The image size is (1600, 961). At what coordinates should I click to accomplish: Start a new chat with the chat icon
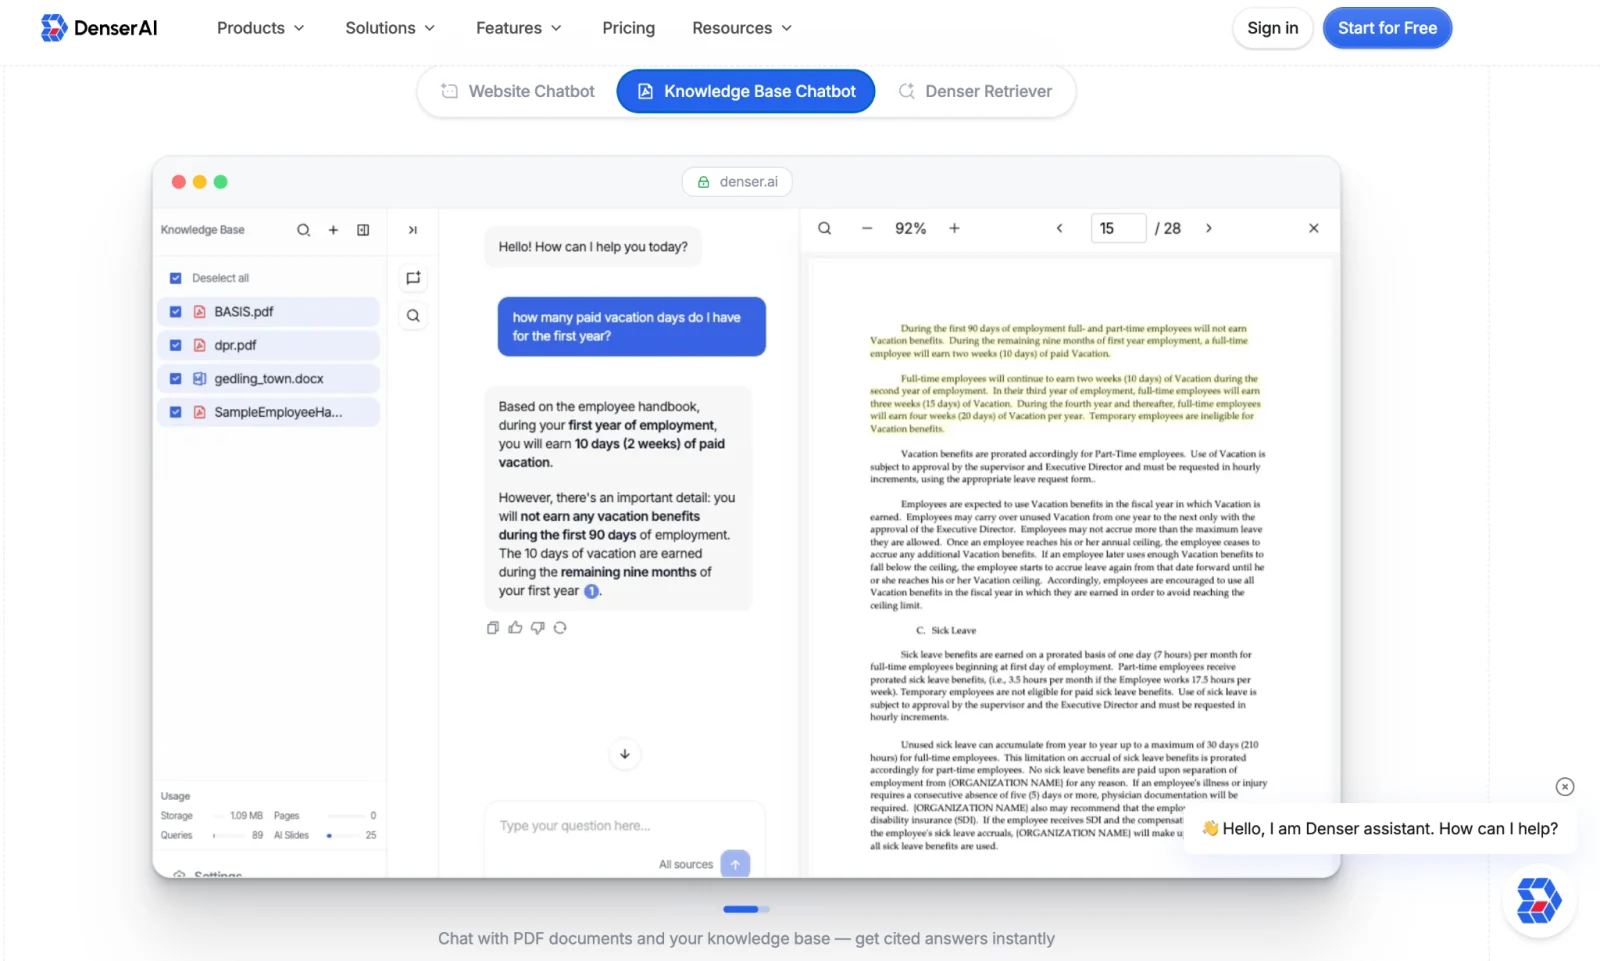pos(413,278)
